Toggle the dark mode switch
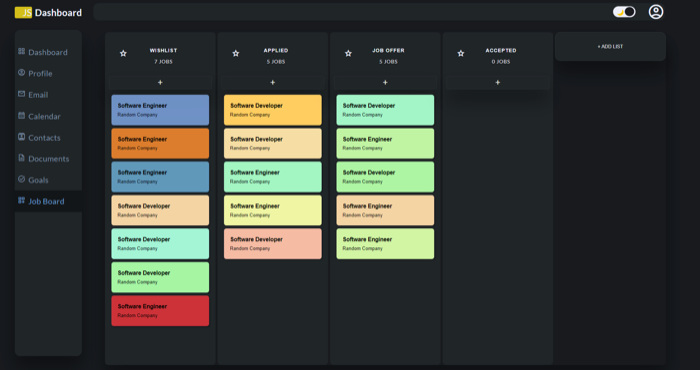This screenshot has width=700, height=370. tap(624, 12)
